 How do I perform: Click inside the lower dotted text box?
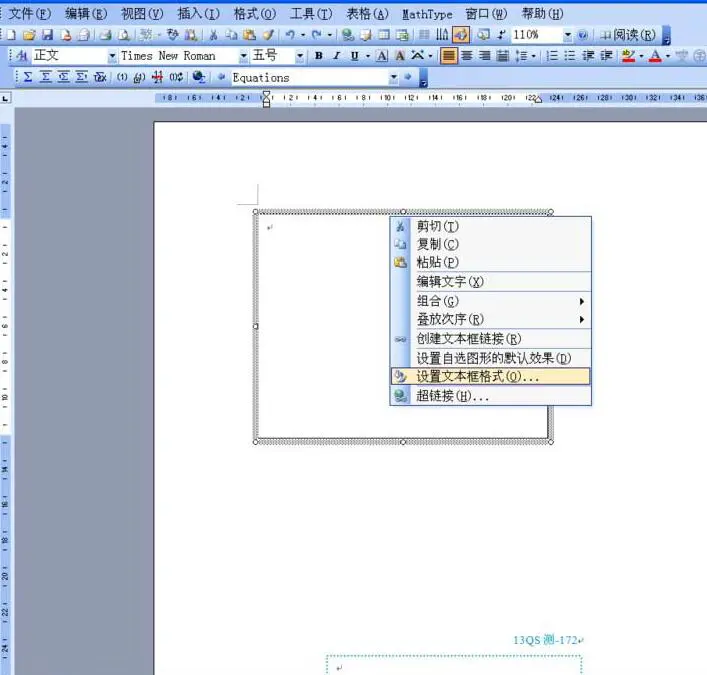click(453, 666)
